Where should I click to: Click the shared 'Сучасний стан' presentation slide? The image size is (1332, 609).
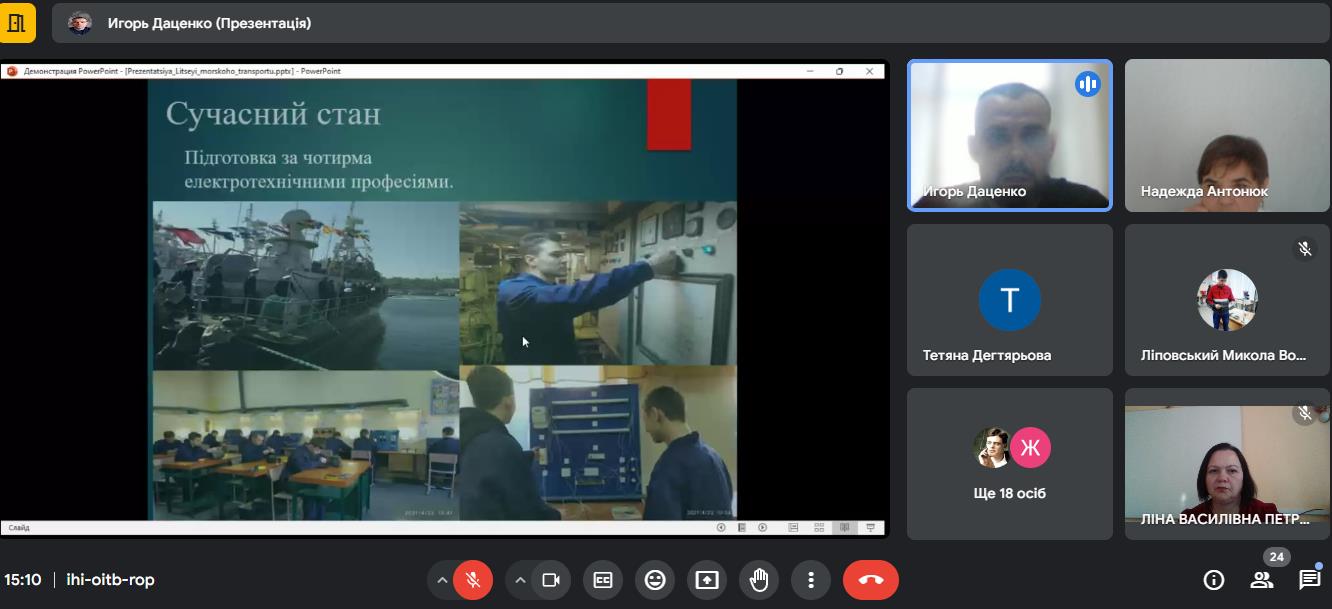pos(443,300)
